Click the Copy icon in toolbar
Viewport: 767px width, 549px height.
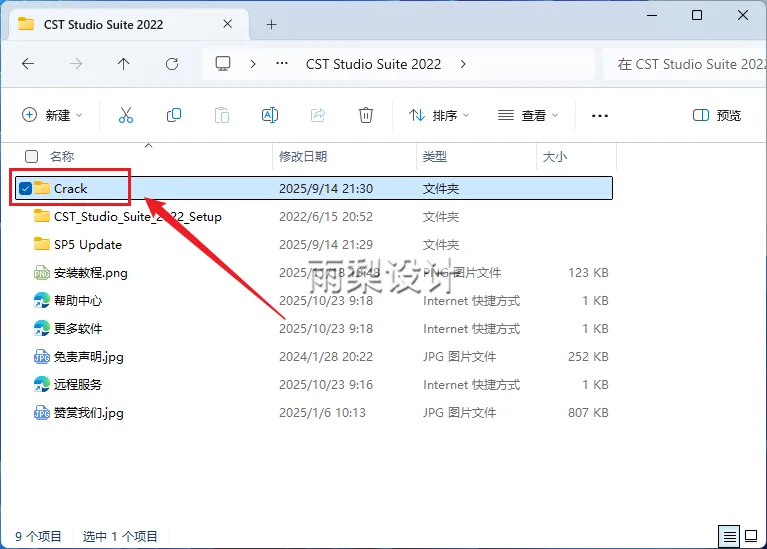(x=174, y=115)
